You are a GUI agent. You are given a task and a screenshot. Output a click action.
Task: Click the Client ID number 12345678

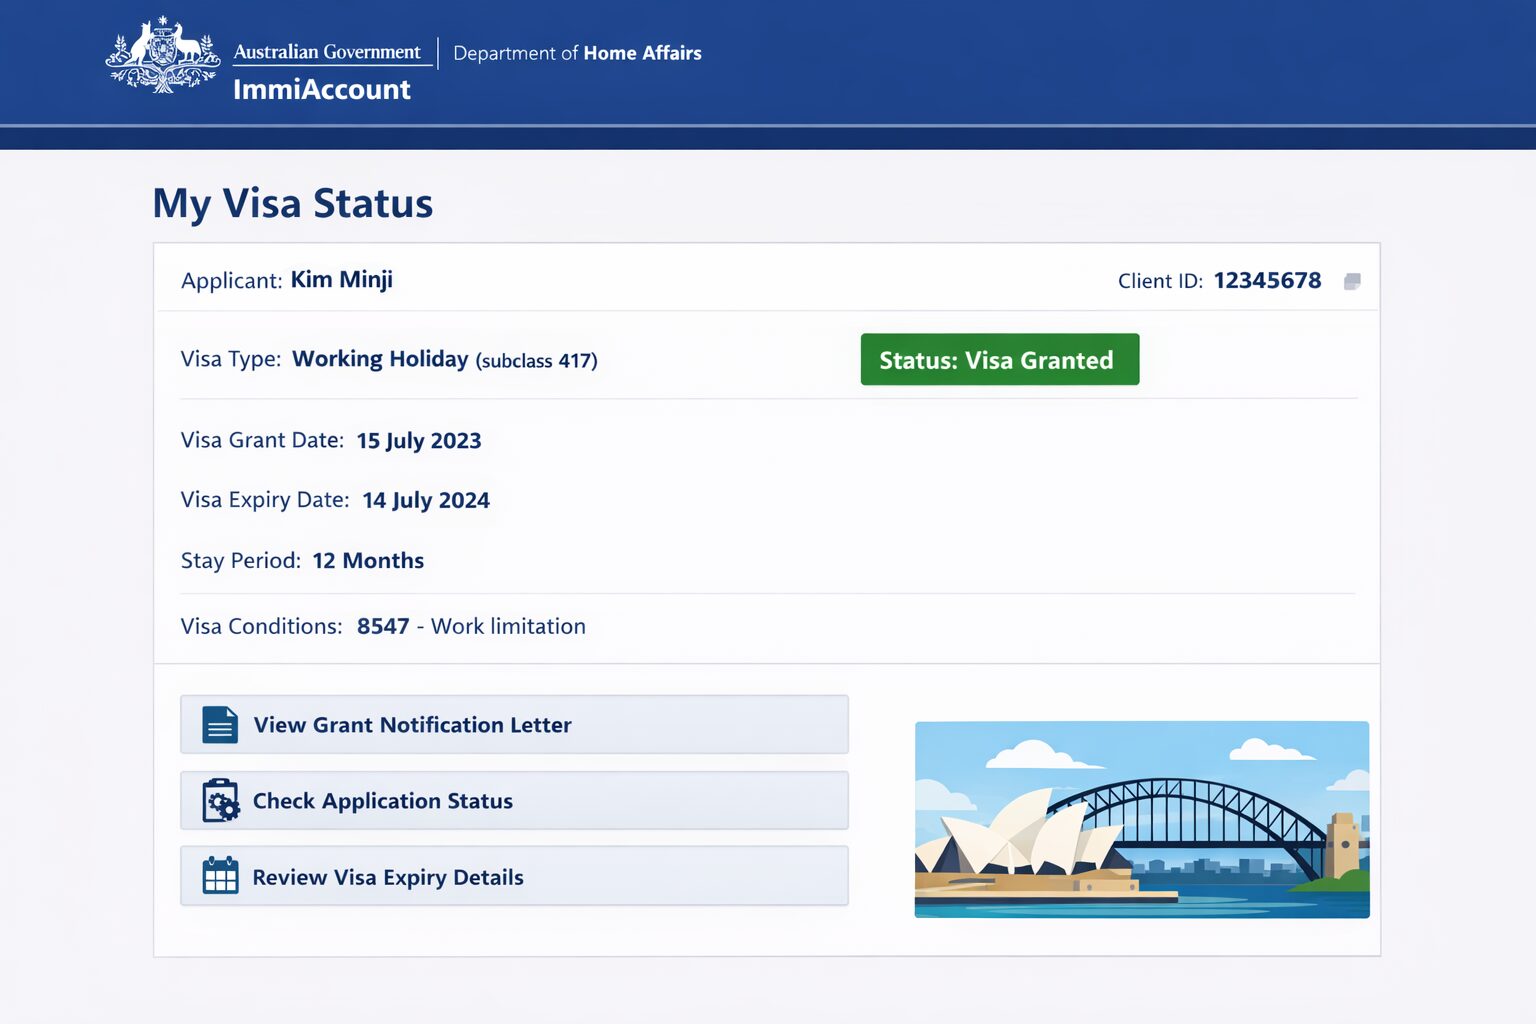(1267, 281)
